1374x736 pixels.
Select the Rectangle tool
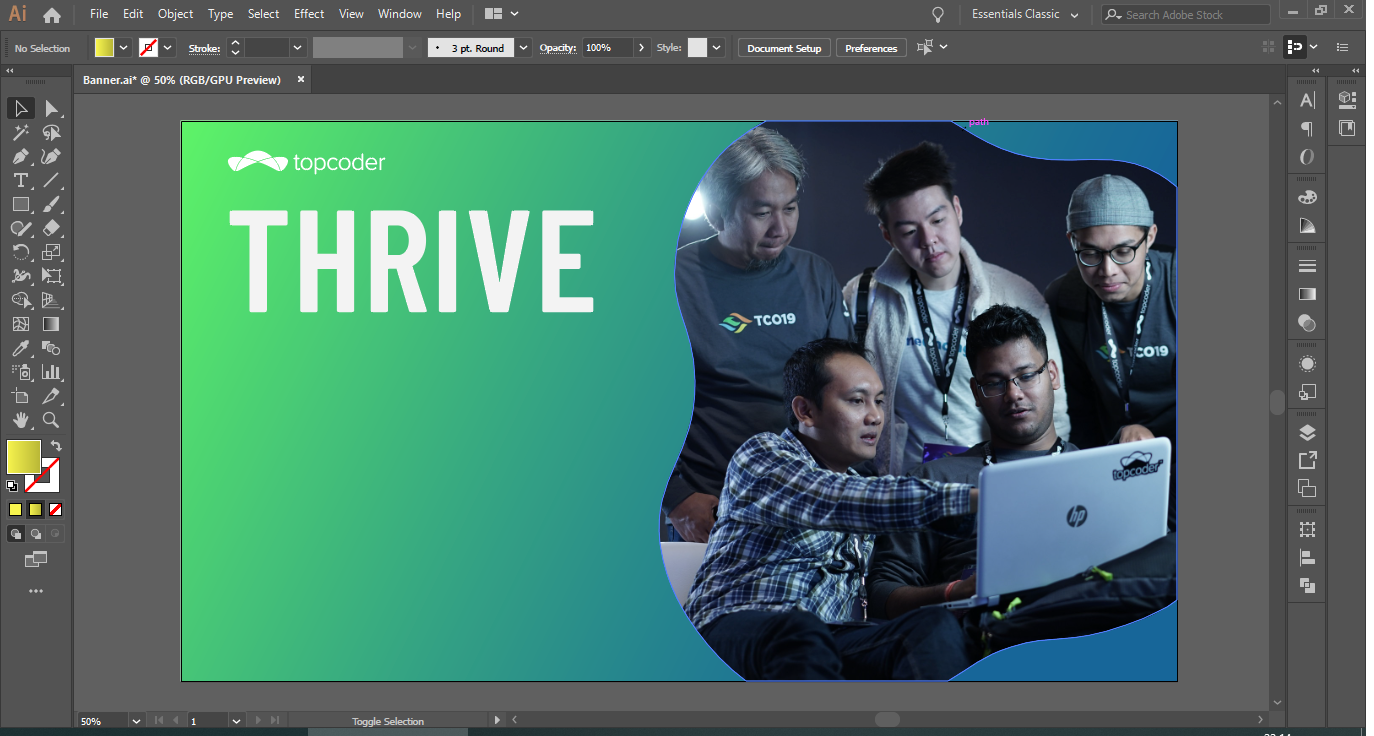click(x=20, y=204)
